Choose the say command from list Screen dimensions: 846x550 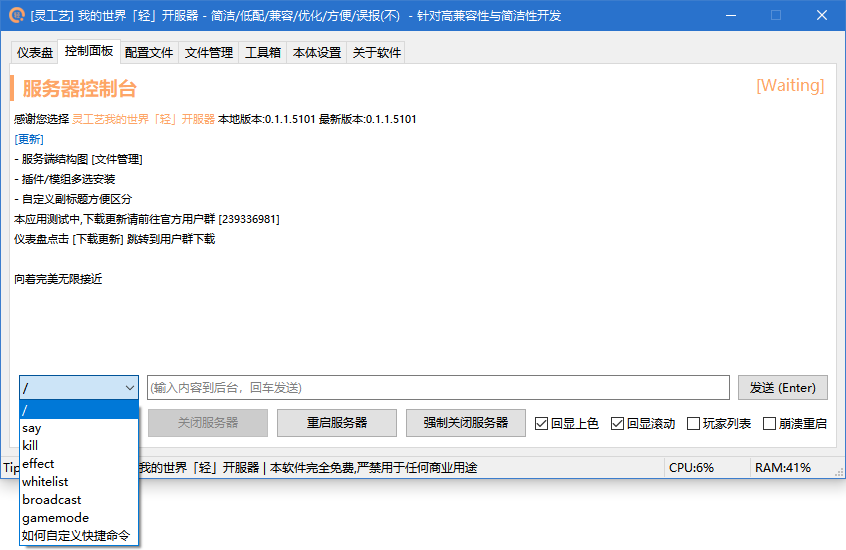click(x=79, y=428)
